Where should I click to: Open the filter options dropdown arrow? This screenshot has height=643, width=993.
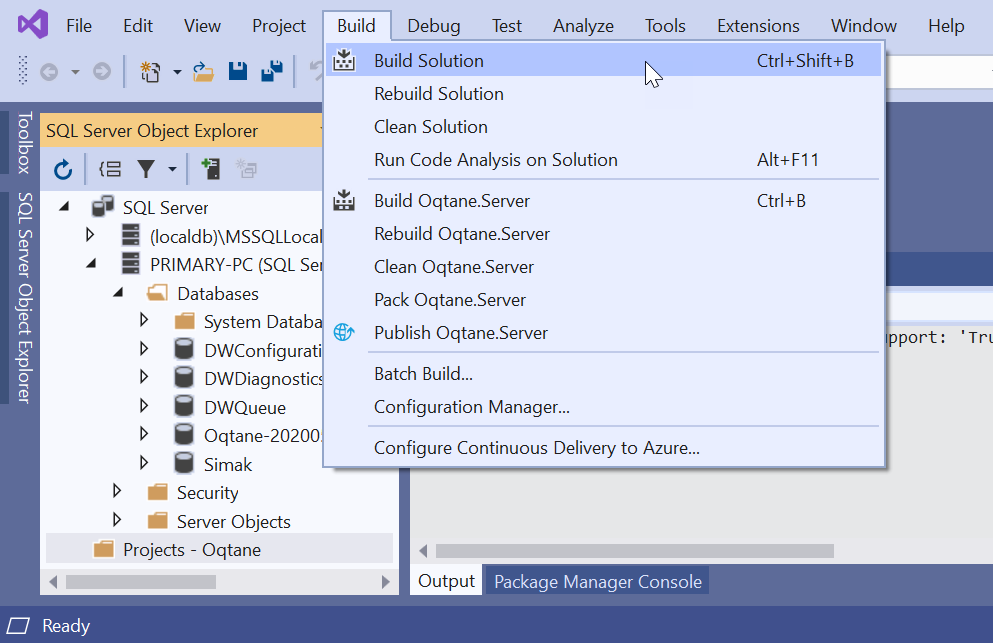tap(172, 169)
